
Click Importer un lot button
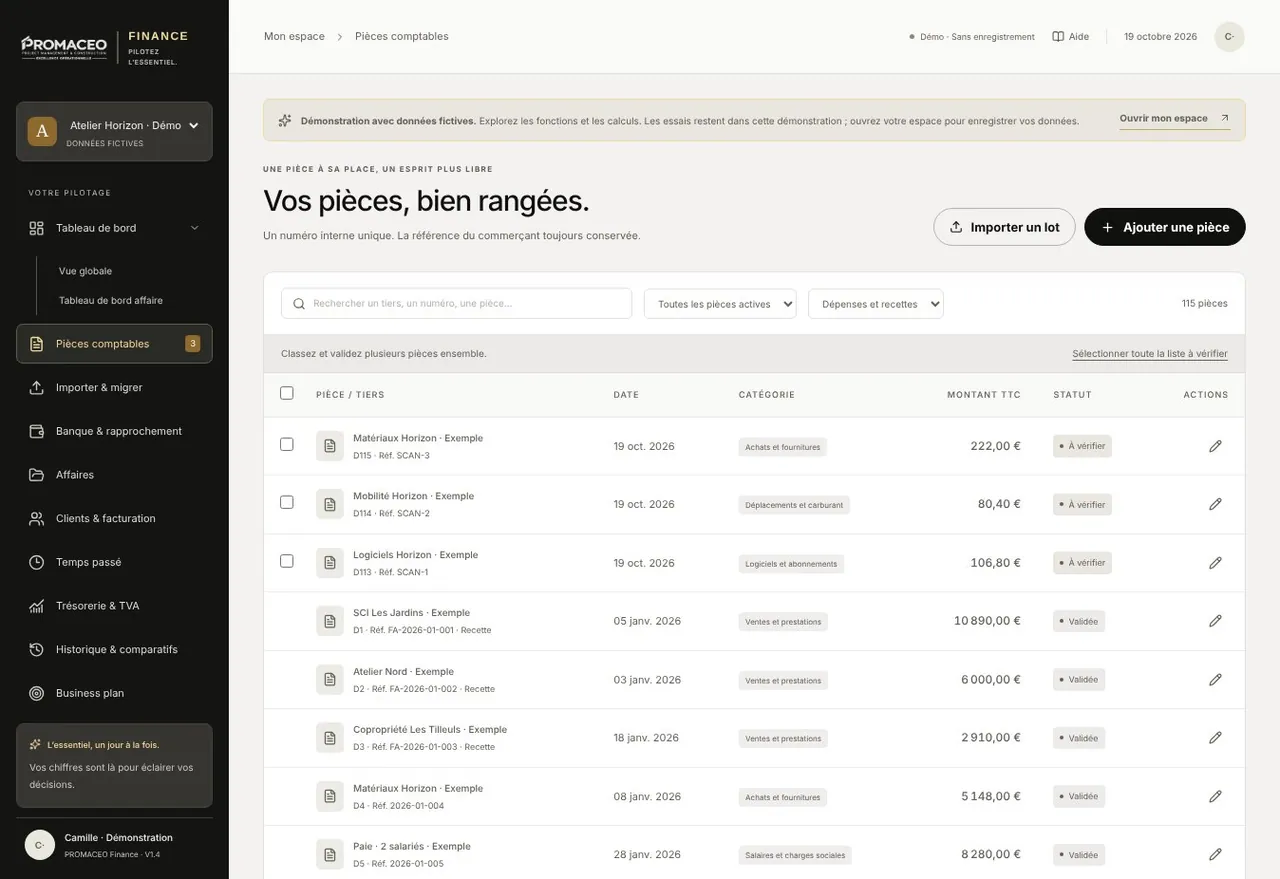(x=1004, y=227)
